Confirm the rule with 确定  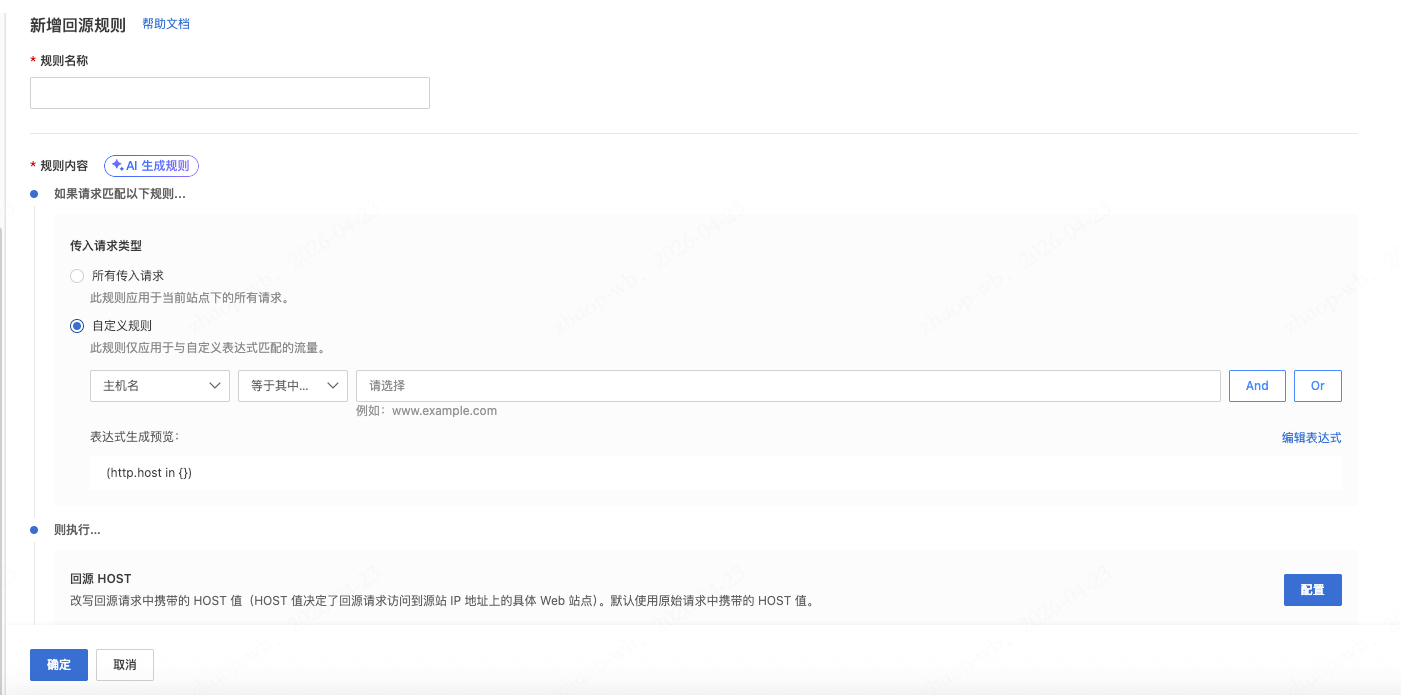pos(59,665)
